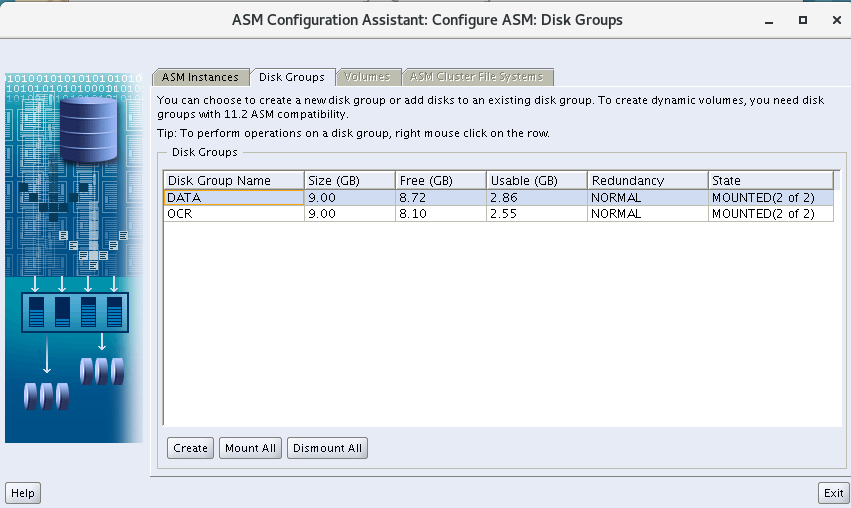Open the Volumes tab
The width and height of the screenshot is (851, 508).
point(367,77)
